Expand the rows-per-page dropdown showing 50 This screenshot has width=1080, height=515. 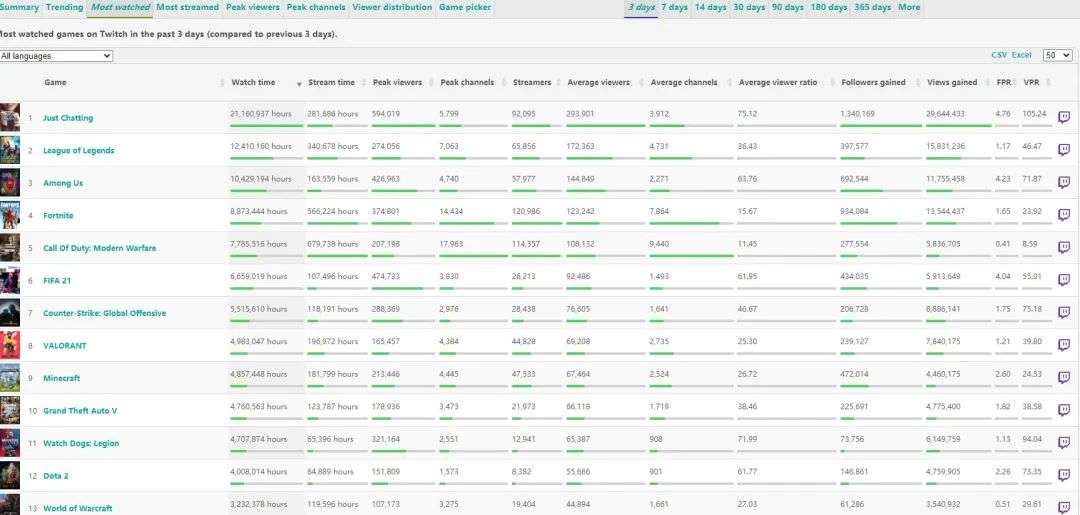[1056, 56]
